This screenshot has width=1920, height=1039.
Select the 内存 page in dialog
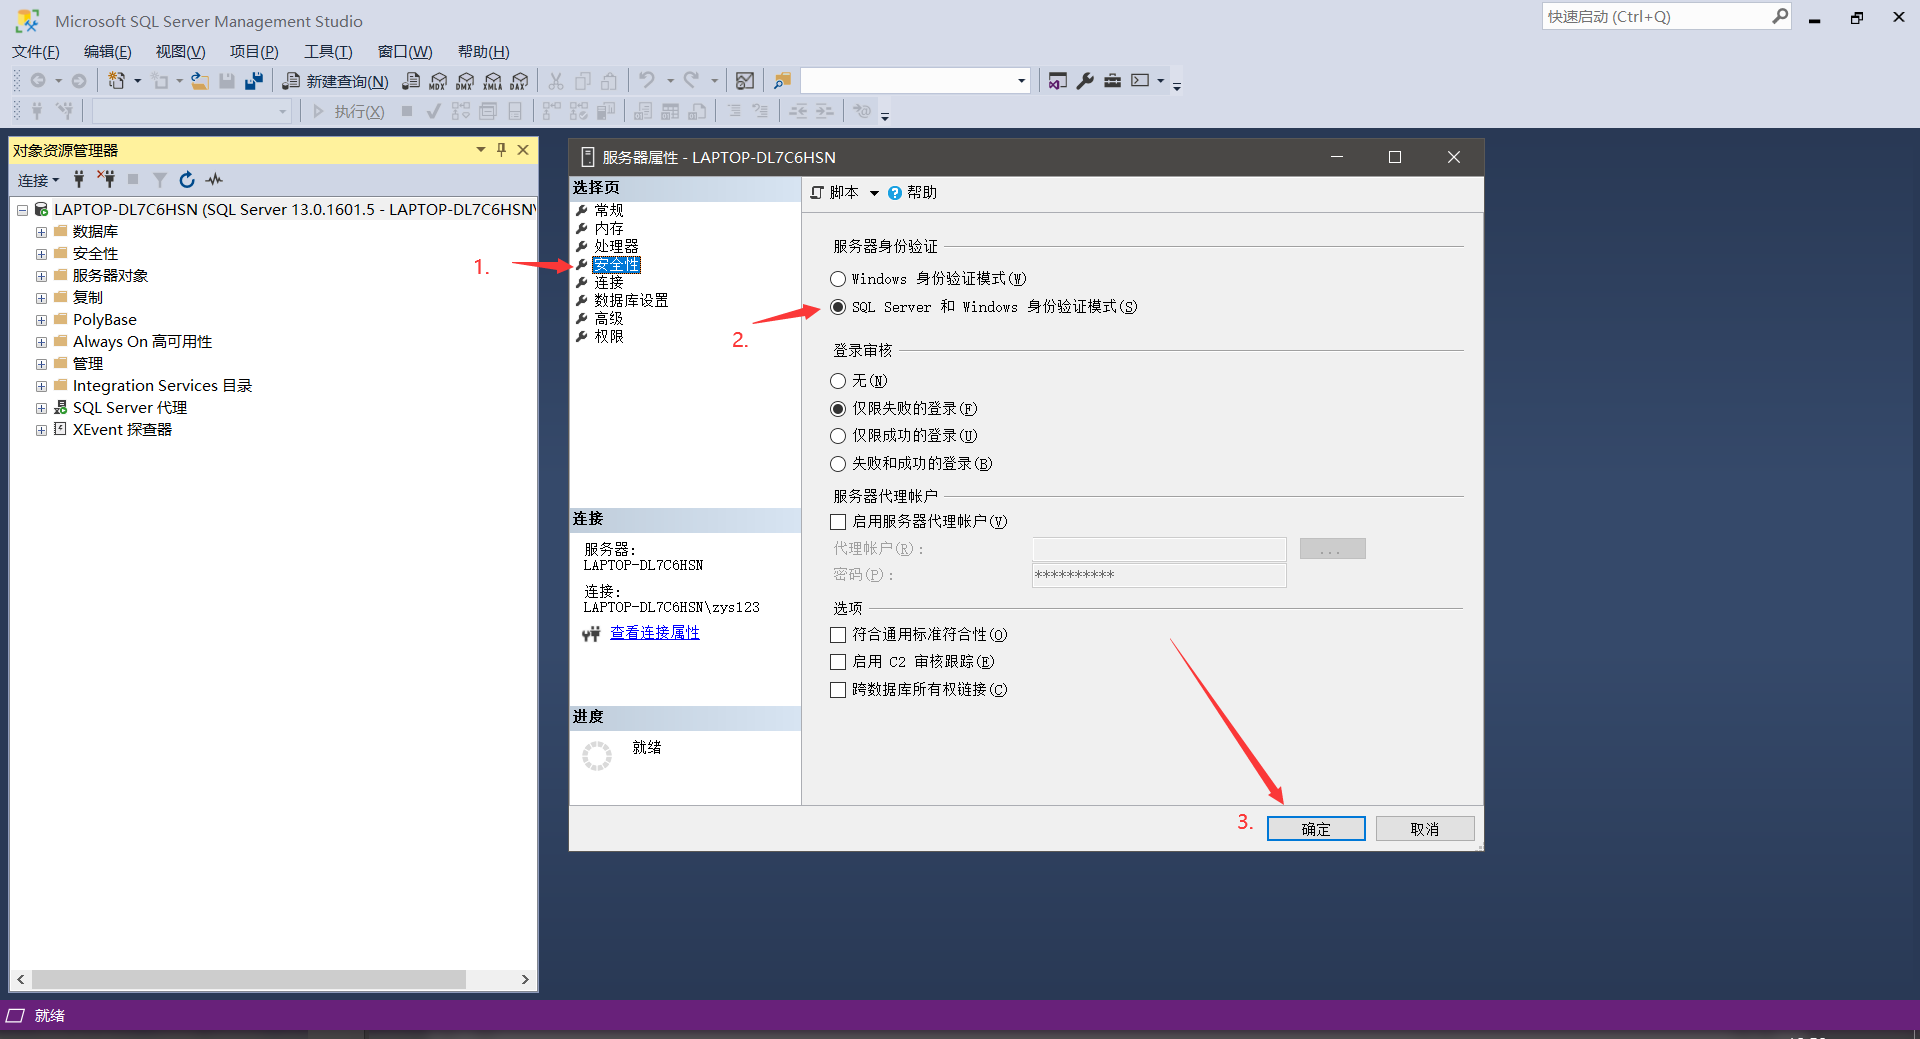tap(609, 228)
